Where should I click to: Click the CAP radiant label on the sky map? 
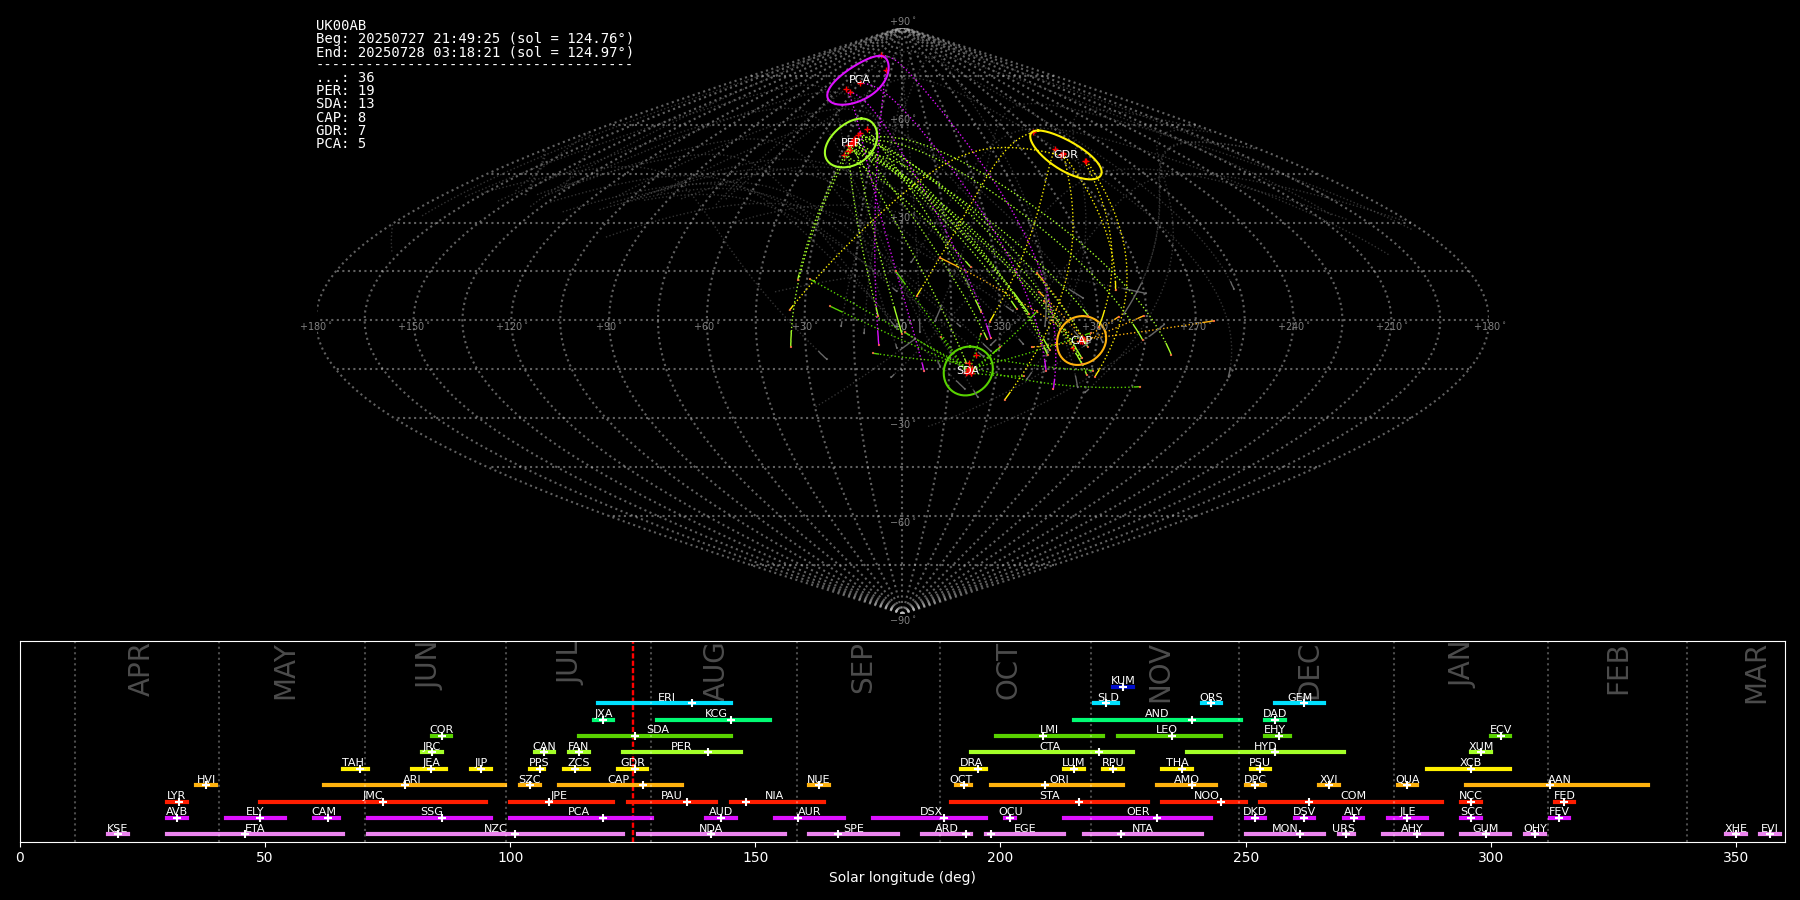click(1081, 341)
